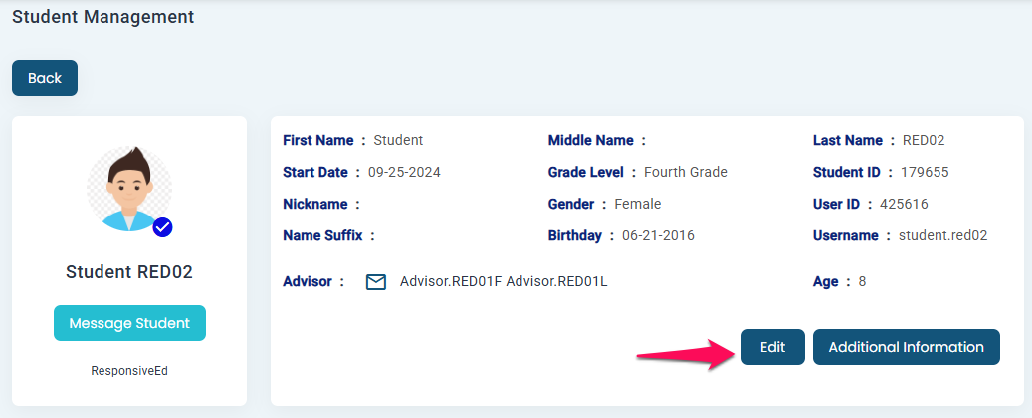Click the student avatar picture
Viewport: 1032px width, 418px height.
point(129,189)
